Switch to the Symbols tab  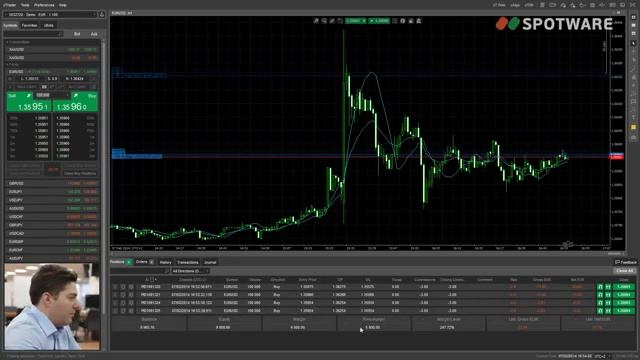tap(11, 25)
